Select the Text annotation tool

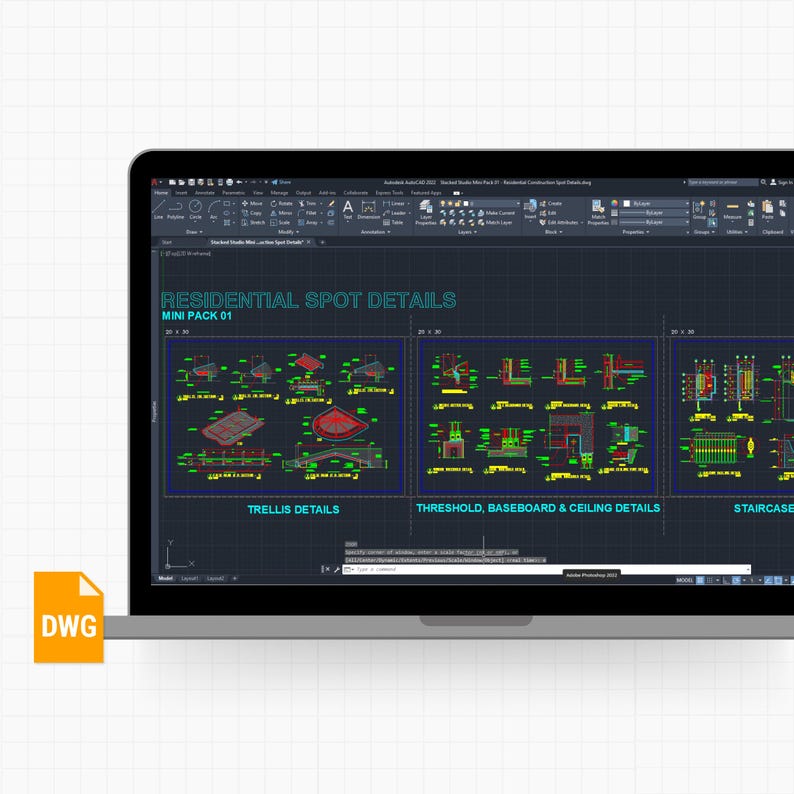pos(348,209)
